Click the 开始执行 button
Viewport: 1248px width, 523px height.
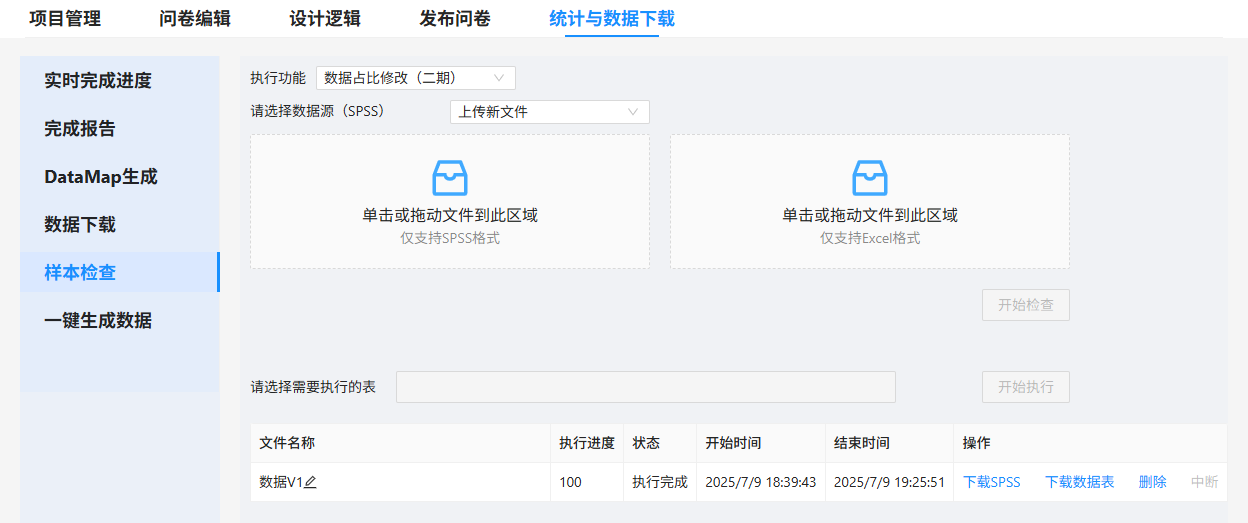[x=1026, y=387]
